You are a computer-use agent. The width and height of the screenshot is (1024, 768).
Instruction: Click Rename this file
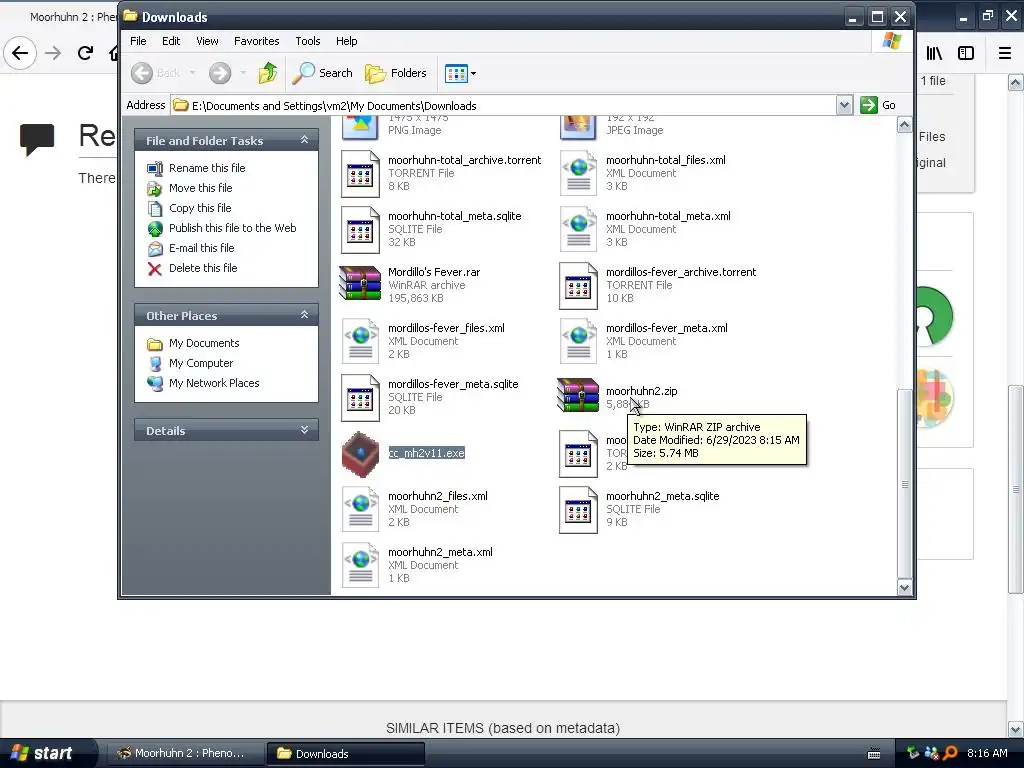coord(207,168)
